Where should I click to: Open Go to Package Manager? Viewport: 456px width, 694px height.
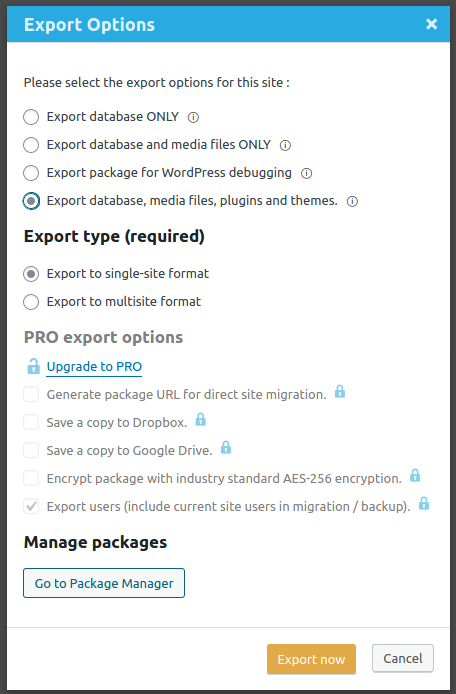pyautogui.click(x=104, y=583)
